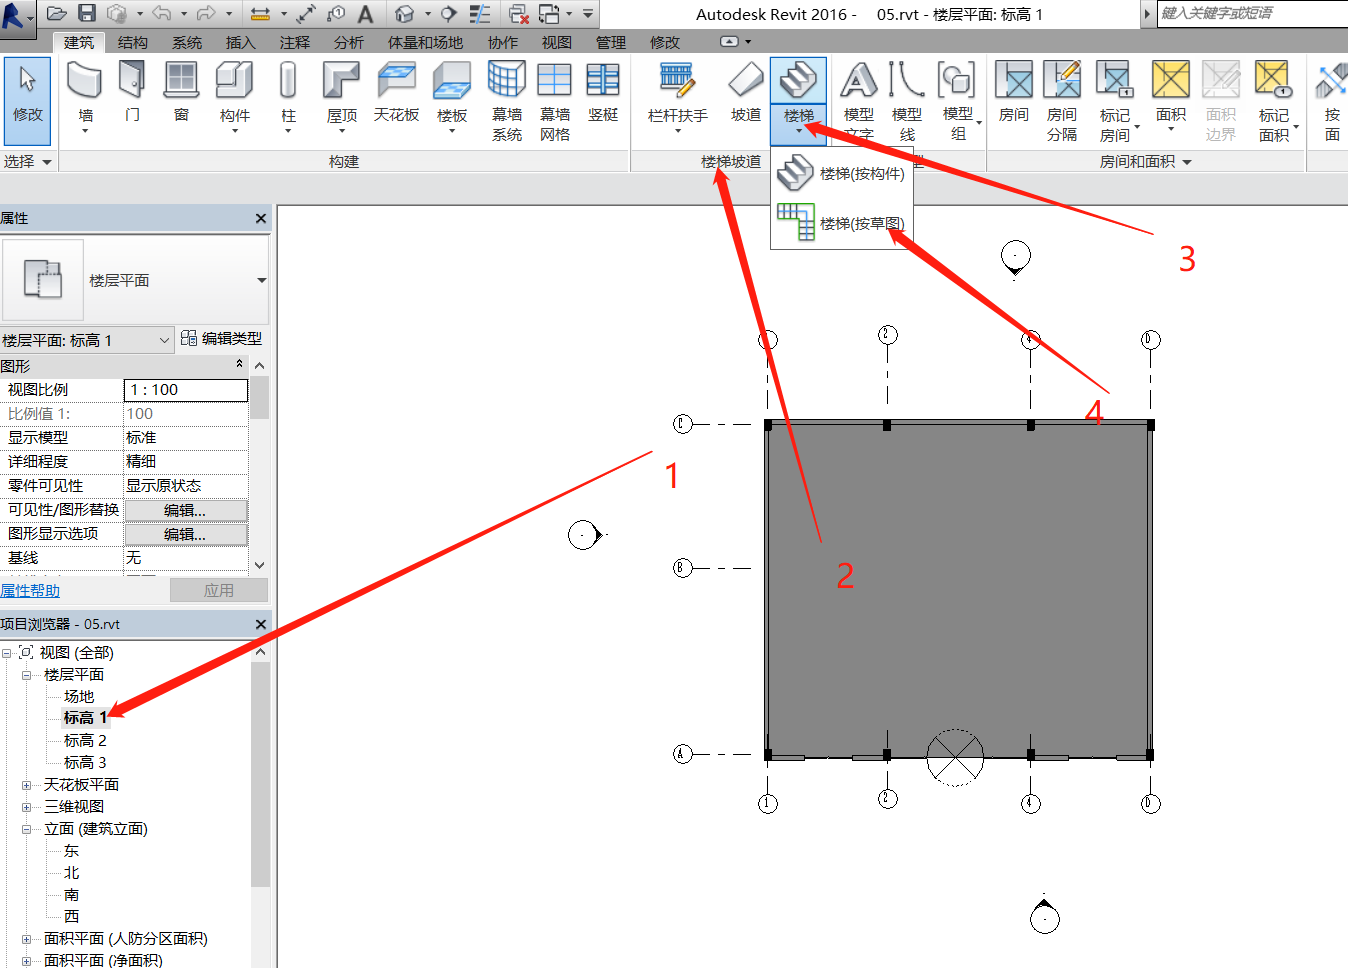1348x968 pixels.
Task: Expand the 天花板平面 tree node
Action: click(x=27, y=785)
